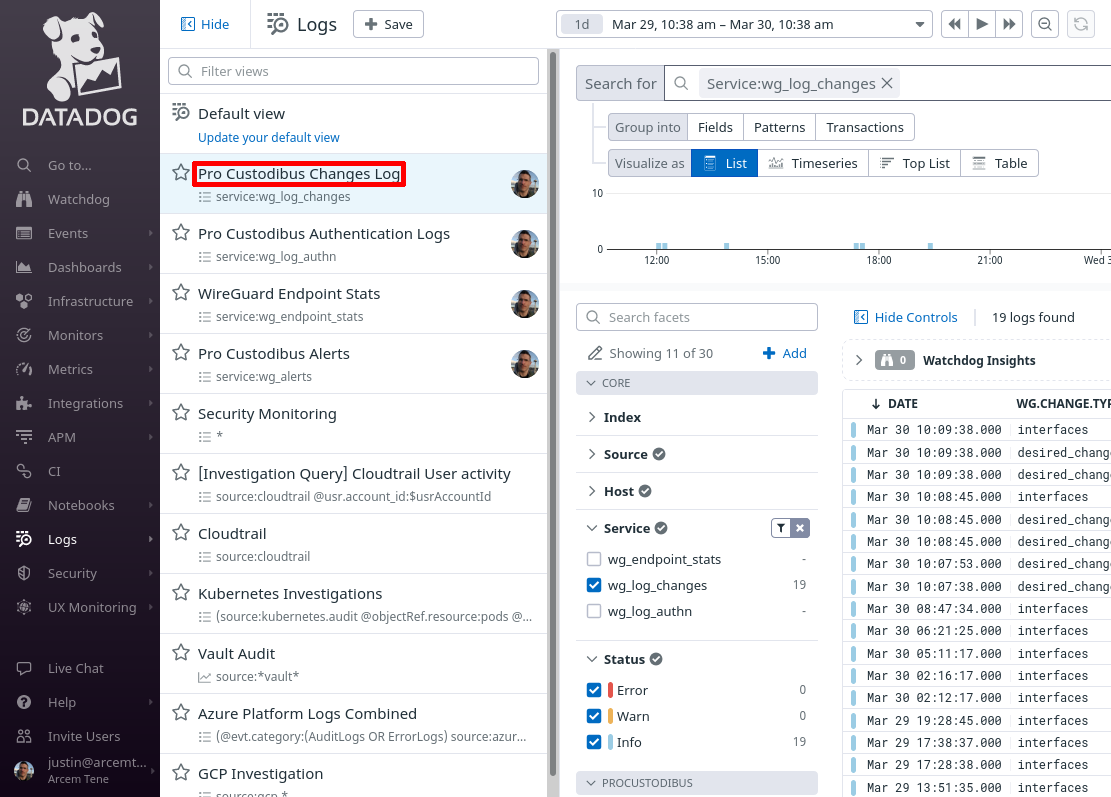The image size is (1111, 797).
Task: Zoom out the time range
Action: 1044,24
